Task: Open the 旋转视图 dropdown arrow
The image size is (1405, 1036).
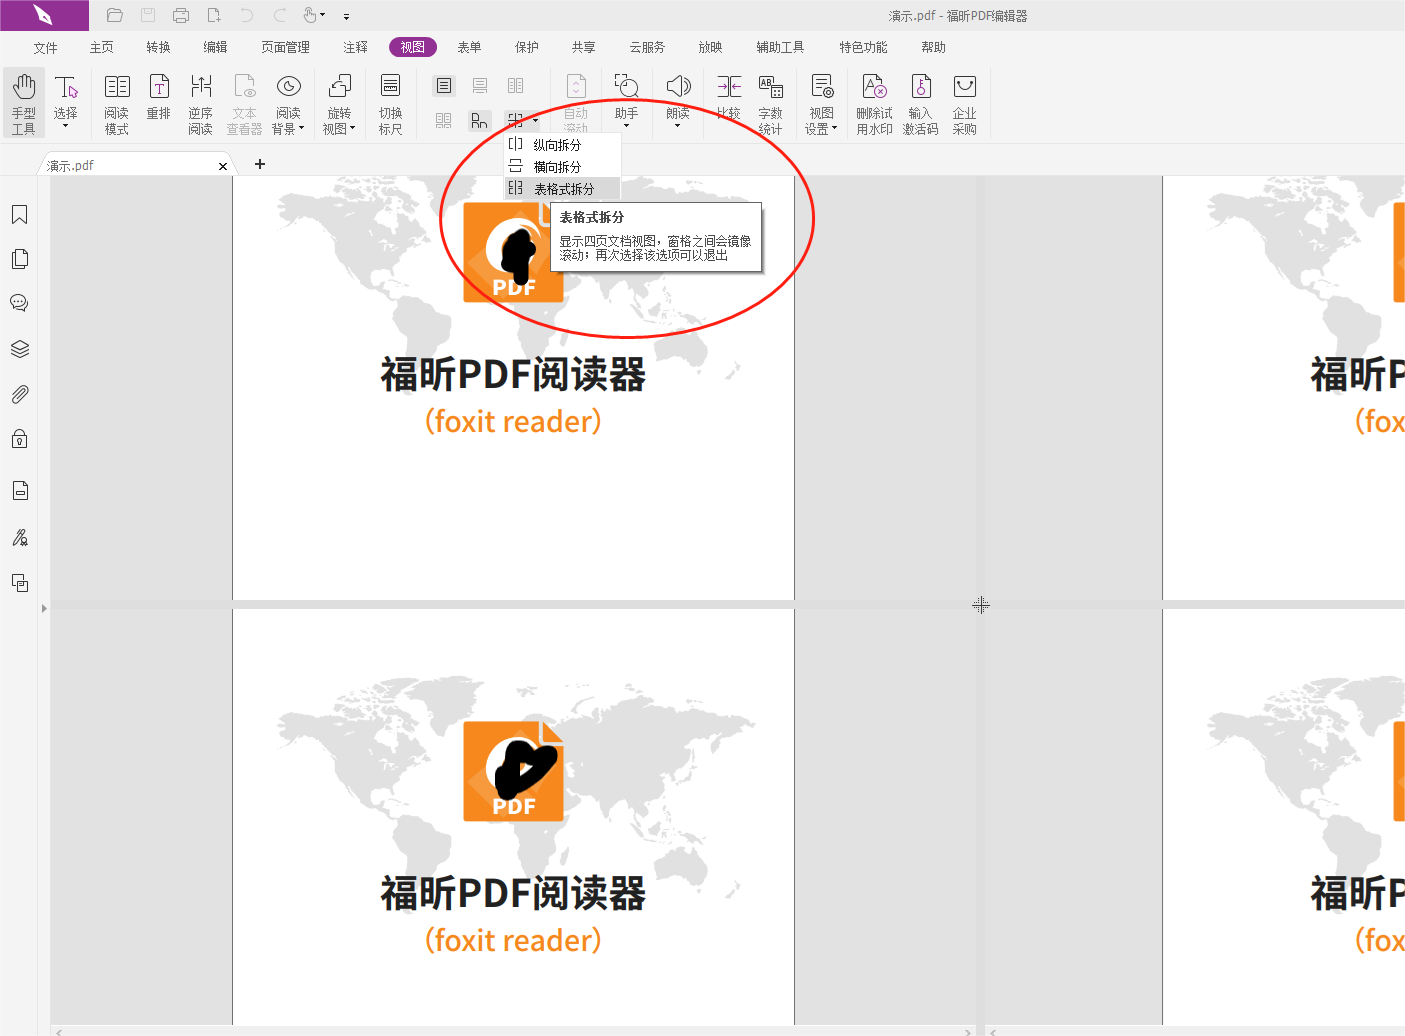Action: 350,127
